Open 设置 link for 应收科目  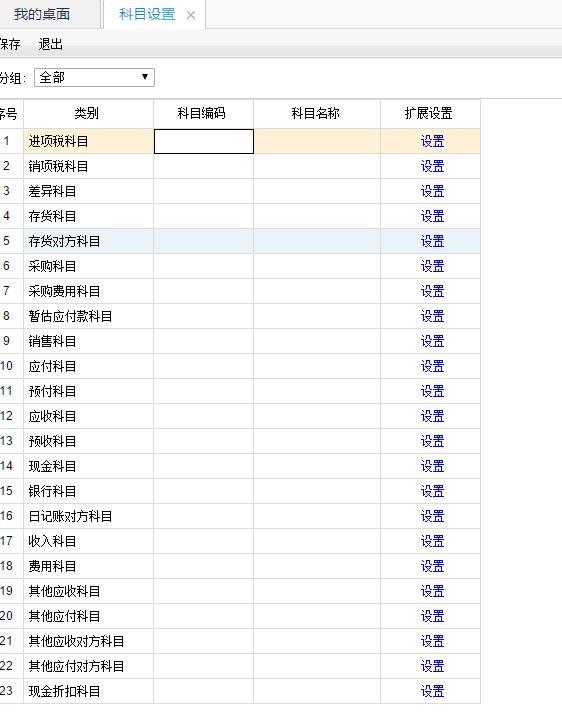pyautogui.click(x=432, y=416)
